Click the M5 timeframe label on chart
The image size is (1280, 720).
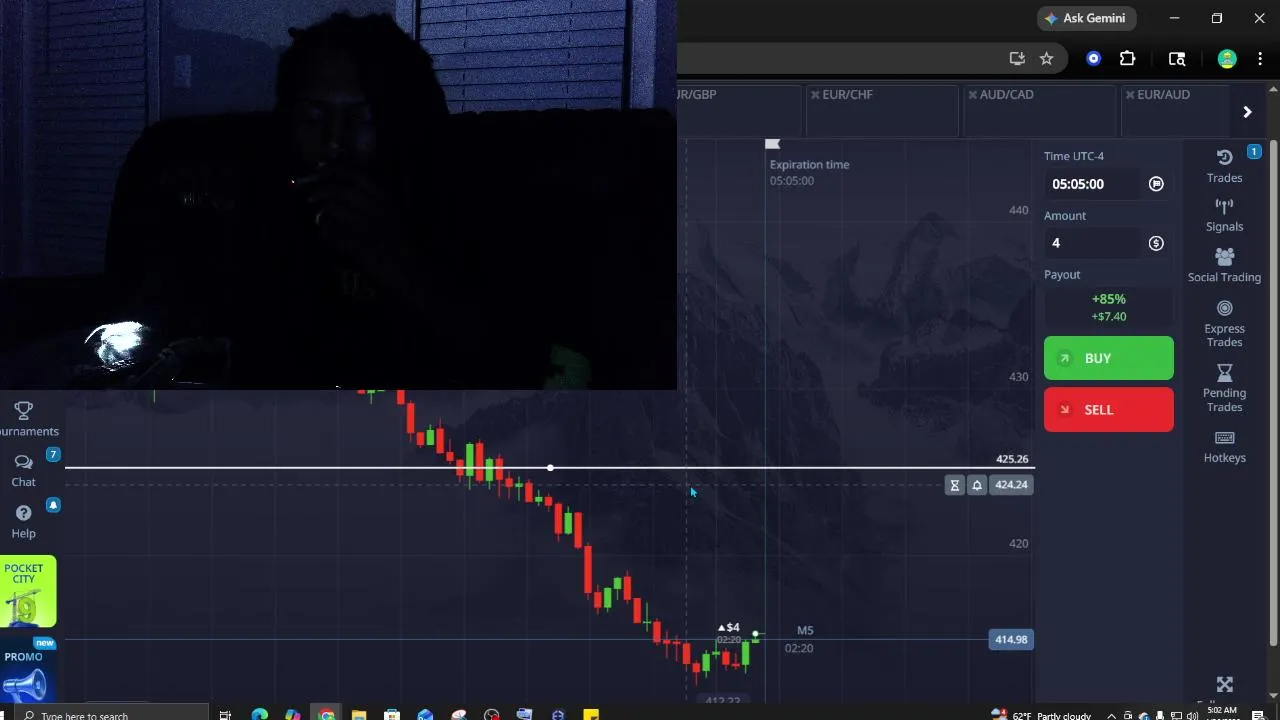tap(805, 630)
